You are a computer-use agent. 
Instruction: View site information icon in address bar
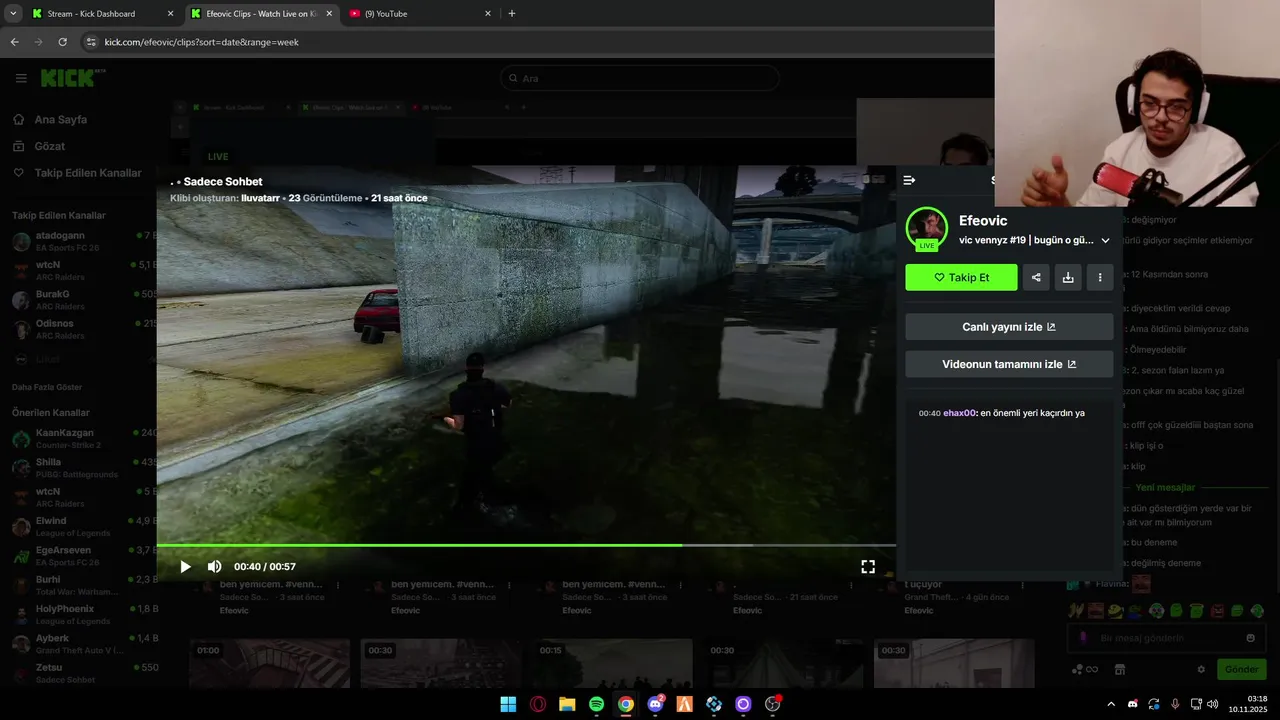(91, 42)
